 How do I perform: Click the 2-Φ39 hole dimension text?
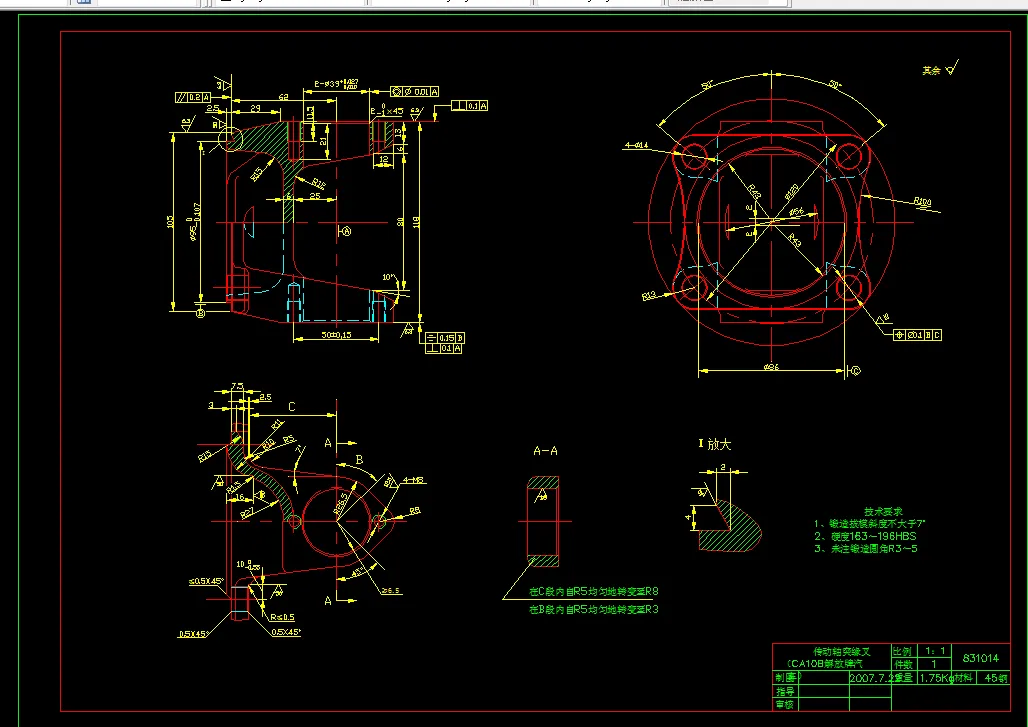pyautogui.click(x=336, y=84)
